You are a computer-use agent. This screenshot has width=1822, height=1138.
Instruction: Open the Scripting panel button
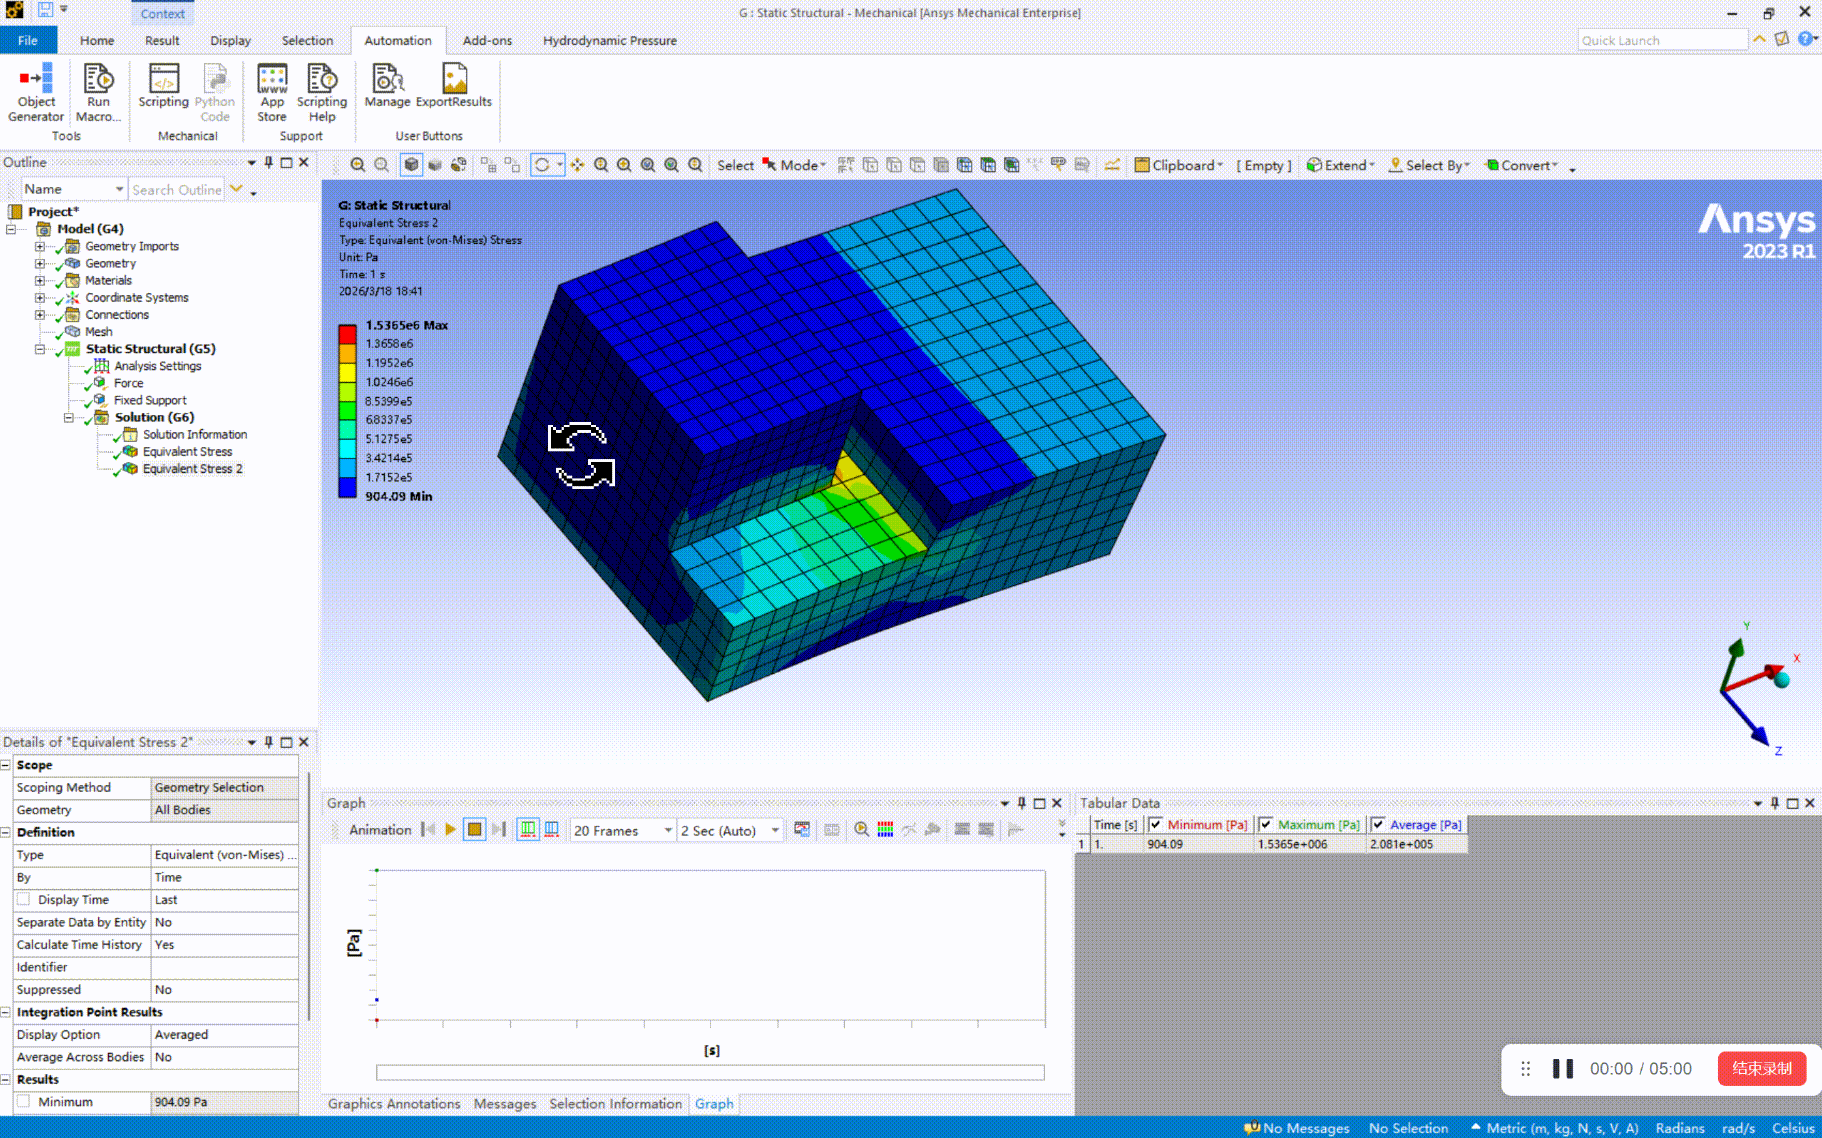point(163,86)
